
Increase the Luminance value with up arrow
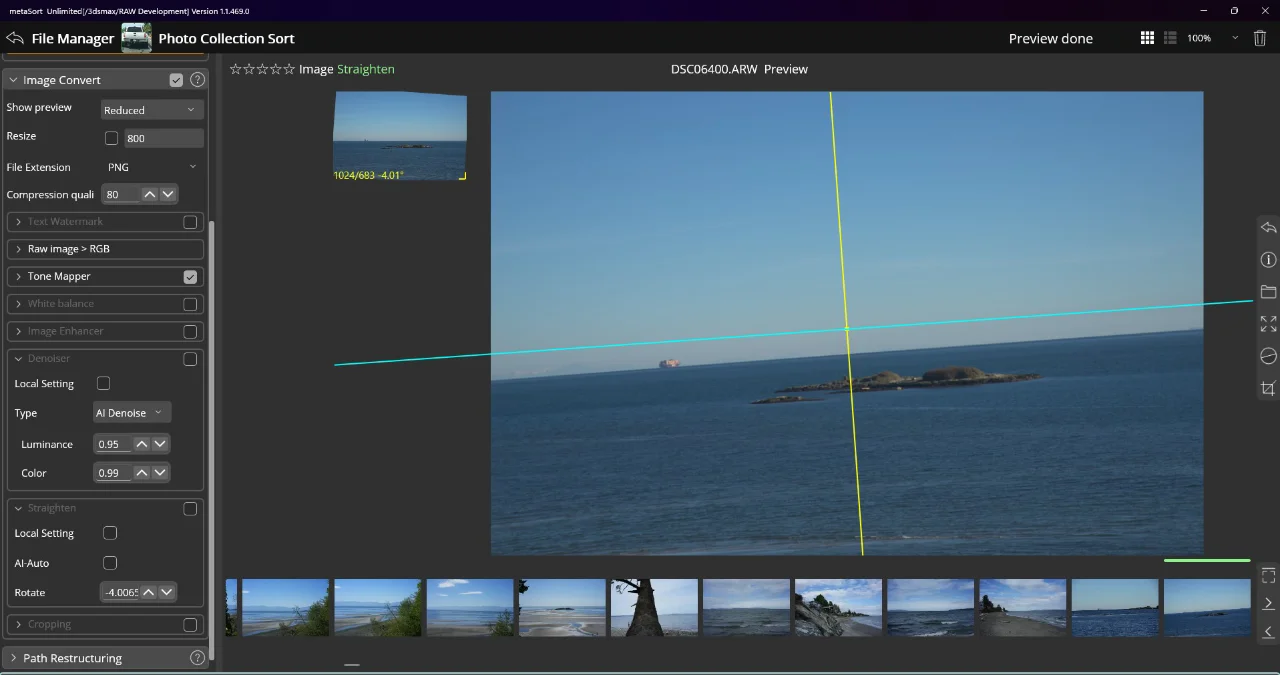[x=142, y=444]
